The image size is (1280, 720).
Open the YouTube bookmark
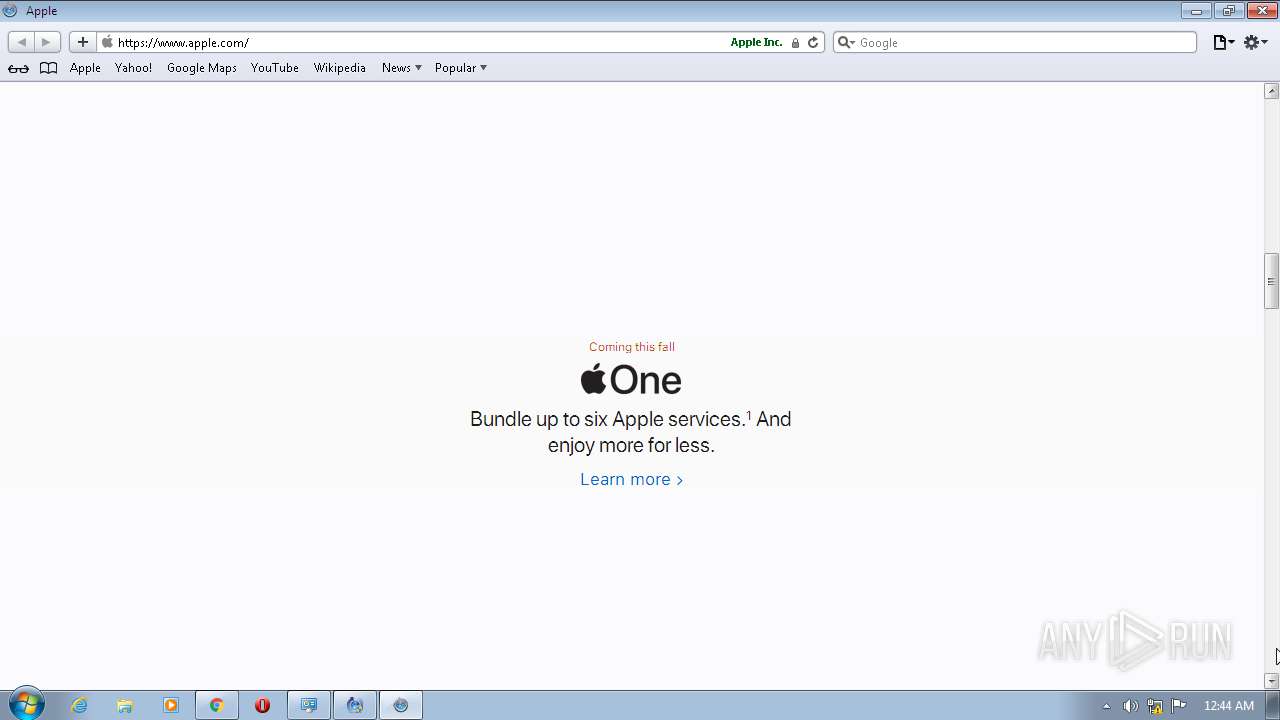275,68
